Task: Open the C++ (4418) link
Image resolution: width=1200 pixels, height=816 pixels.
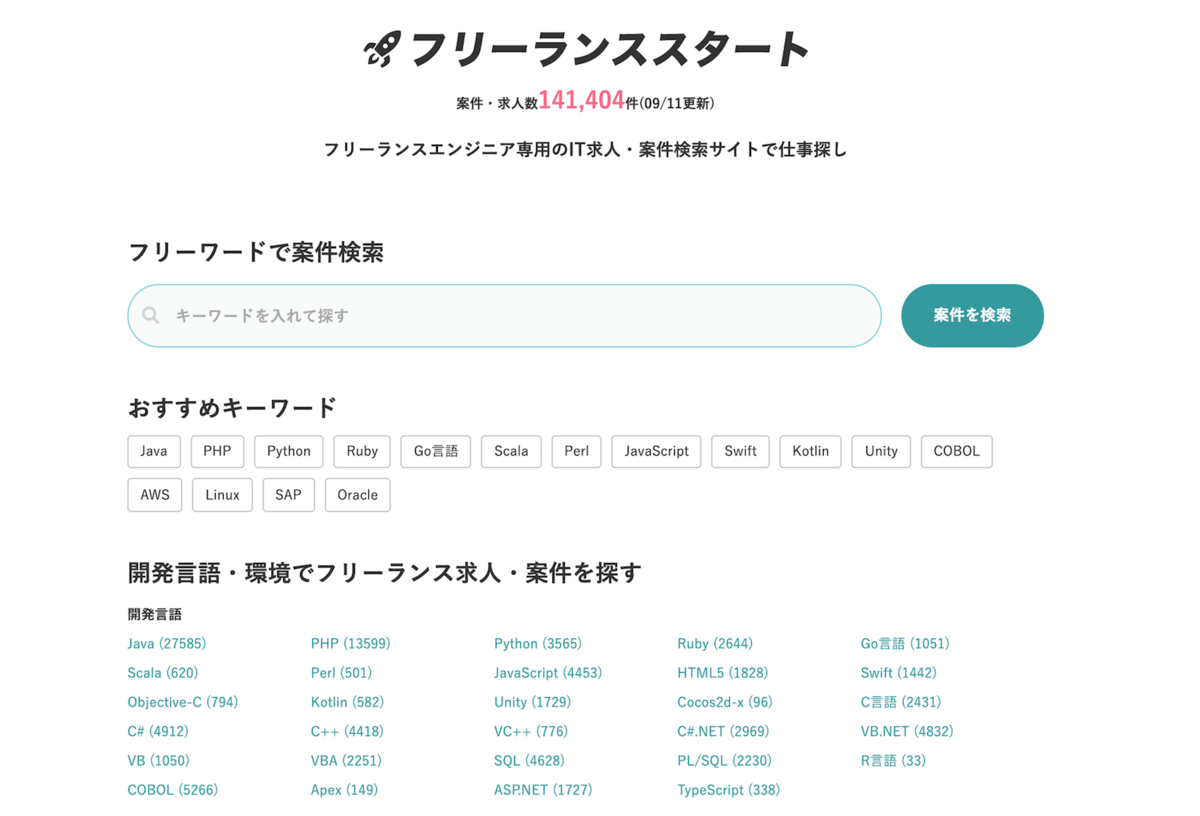Action: [347, 731]
